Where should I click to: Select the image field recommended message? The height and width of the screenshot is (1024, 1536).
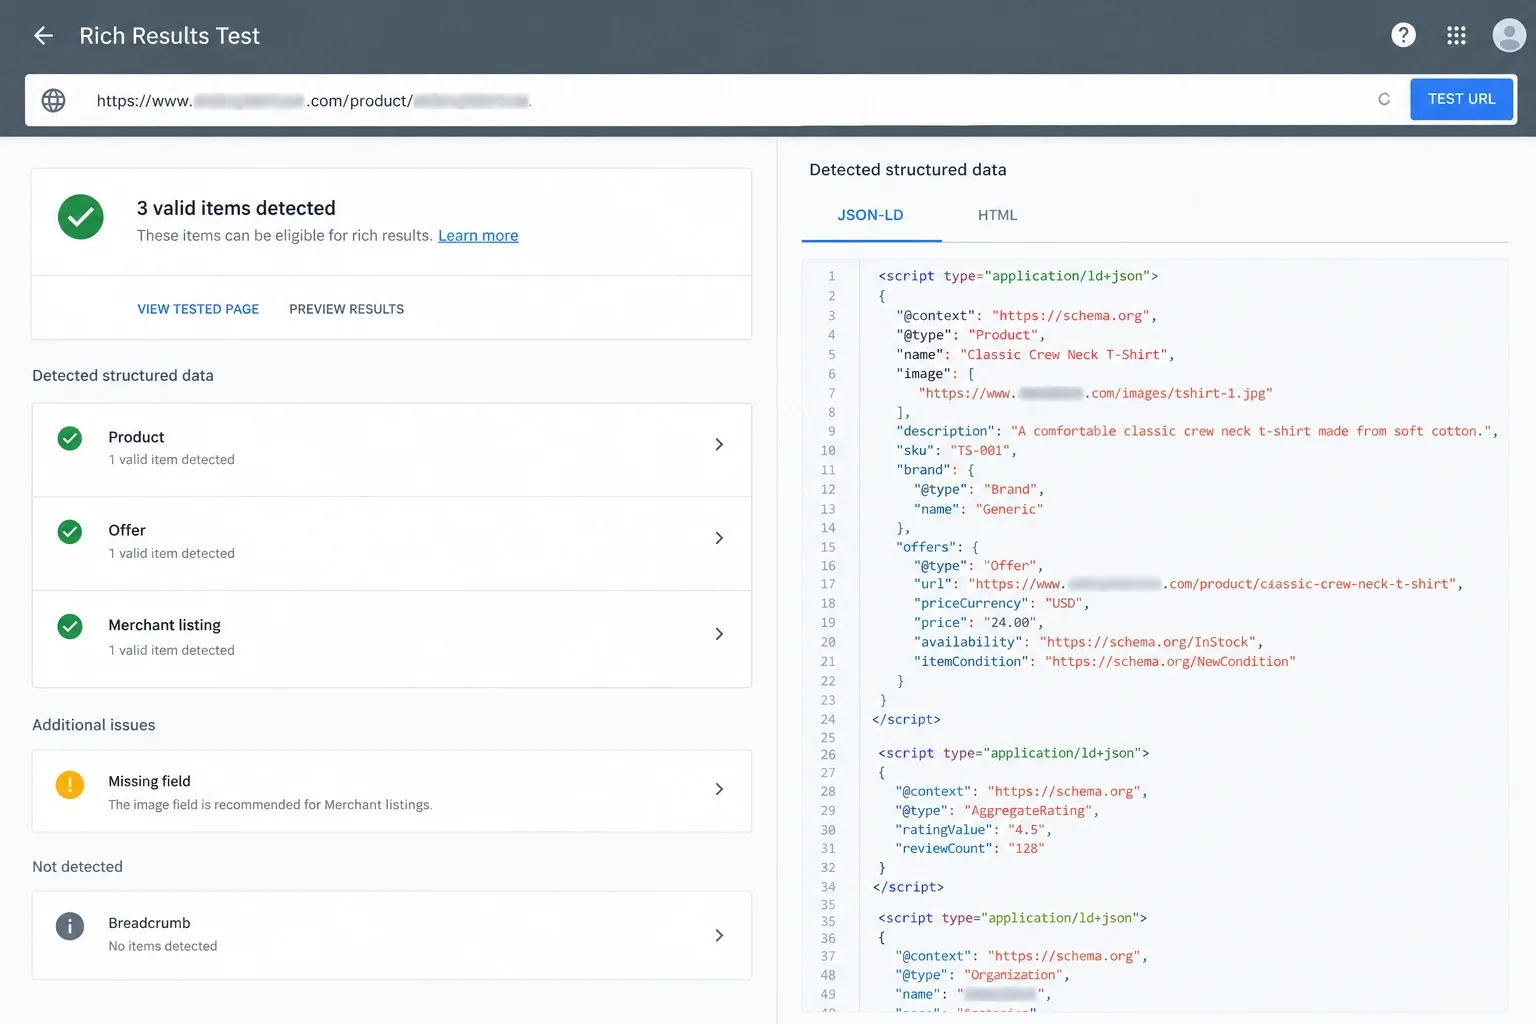(x=270, y=805)
